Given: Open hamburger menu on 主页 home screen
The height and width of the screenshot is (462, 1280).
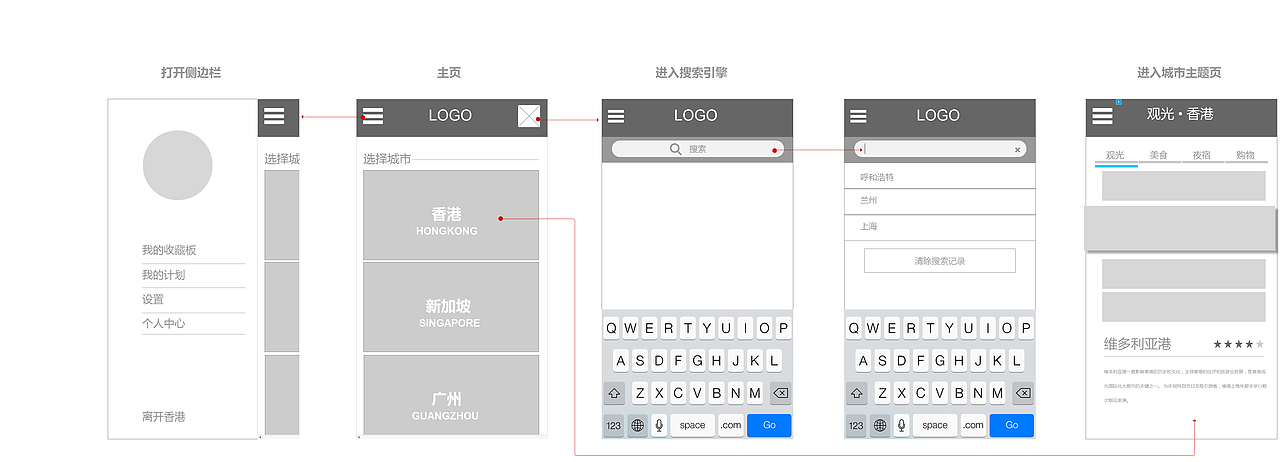Looking at the screenshot, I should 373,116.
